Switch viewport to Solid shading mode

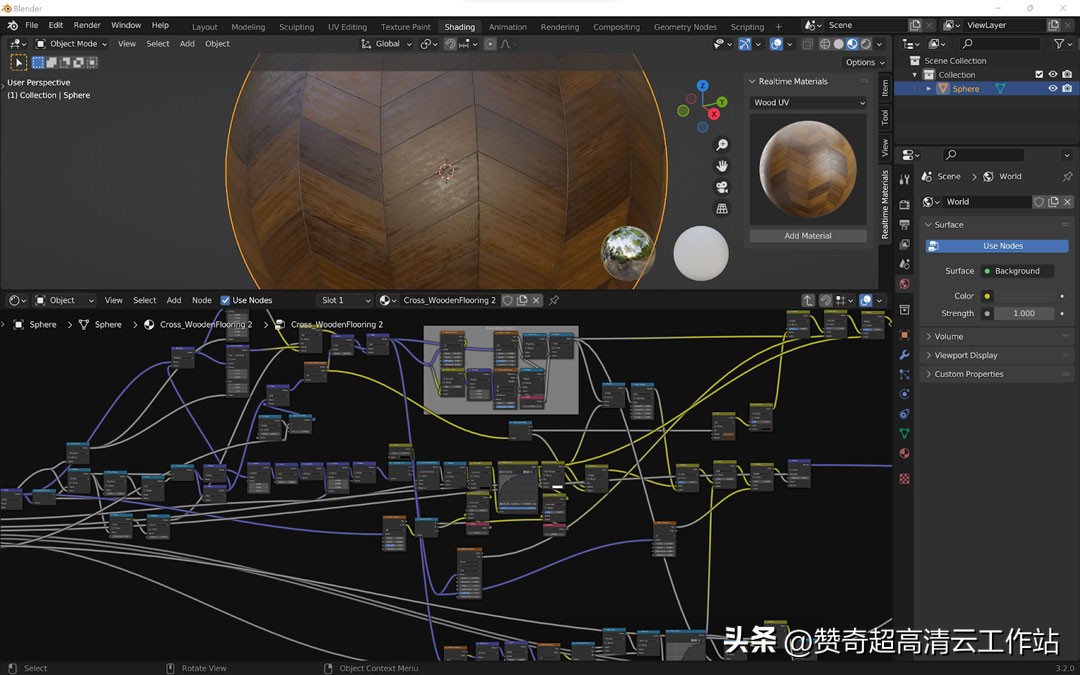tap(838, 43)
